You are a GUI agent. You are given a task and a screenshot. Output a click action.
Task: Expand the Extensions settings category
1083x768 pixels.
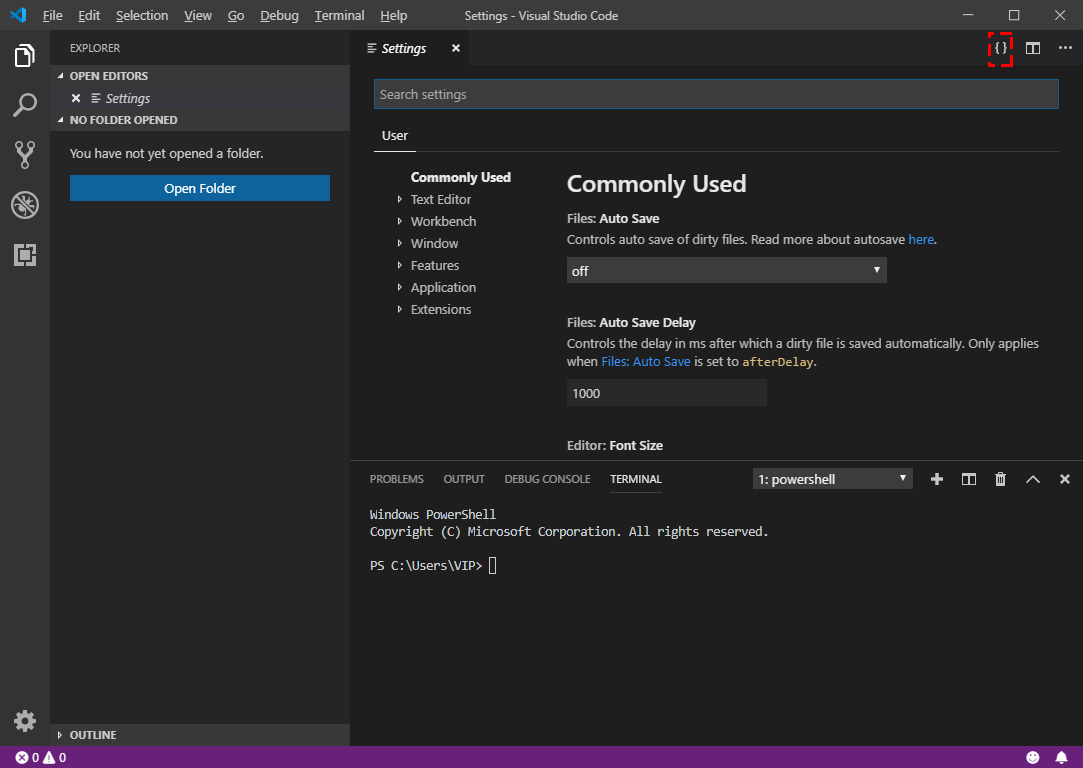pyautogui.click(x=400, y=310)
